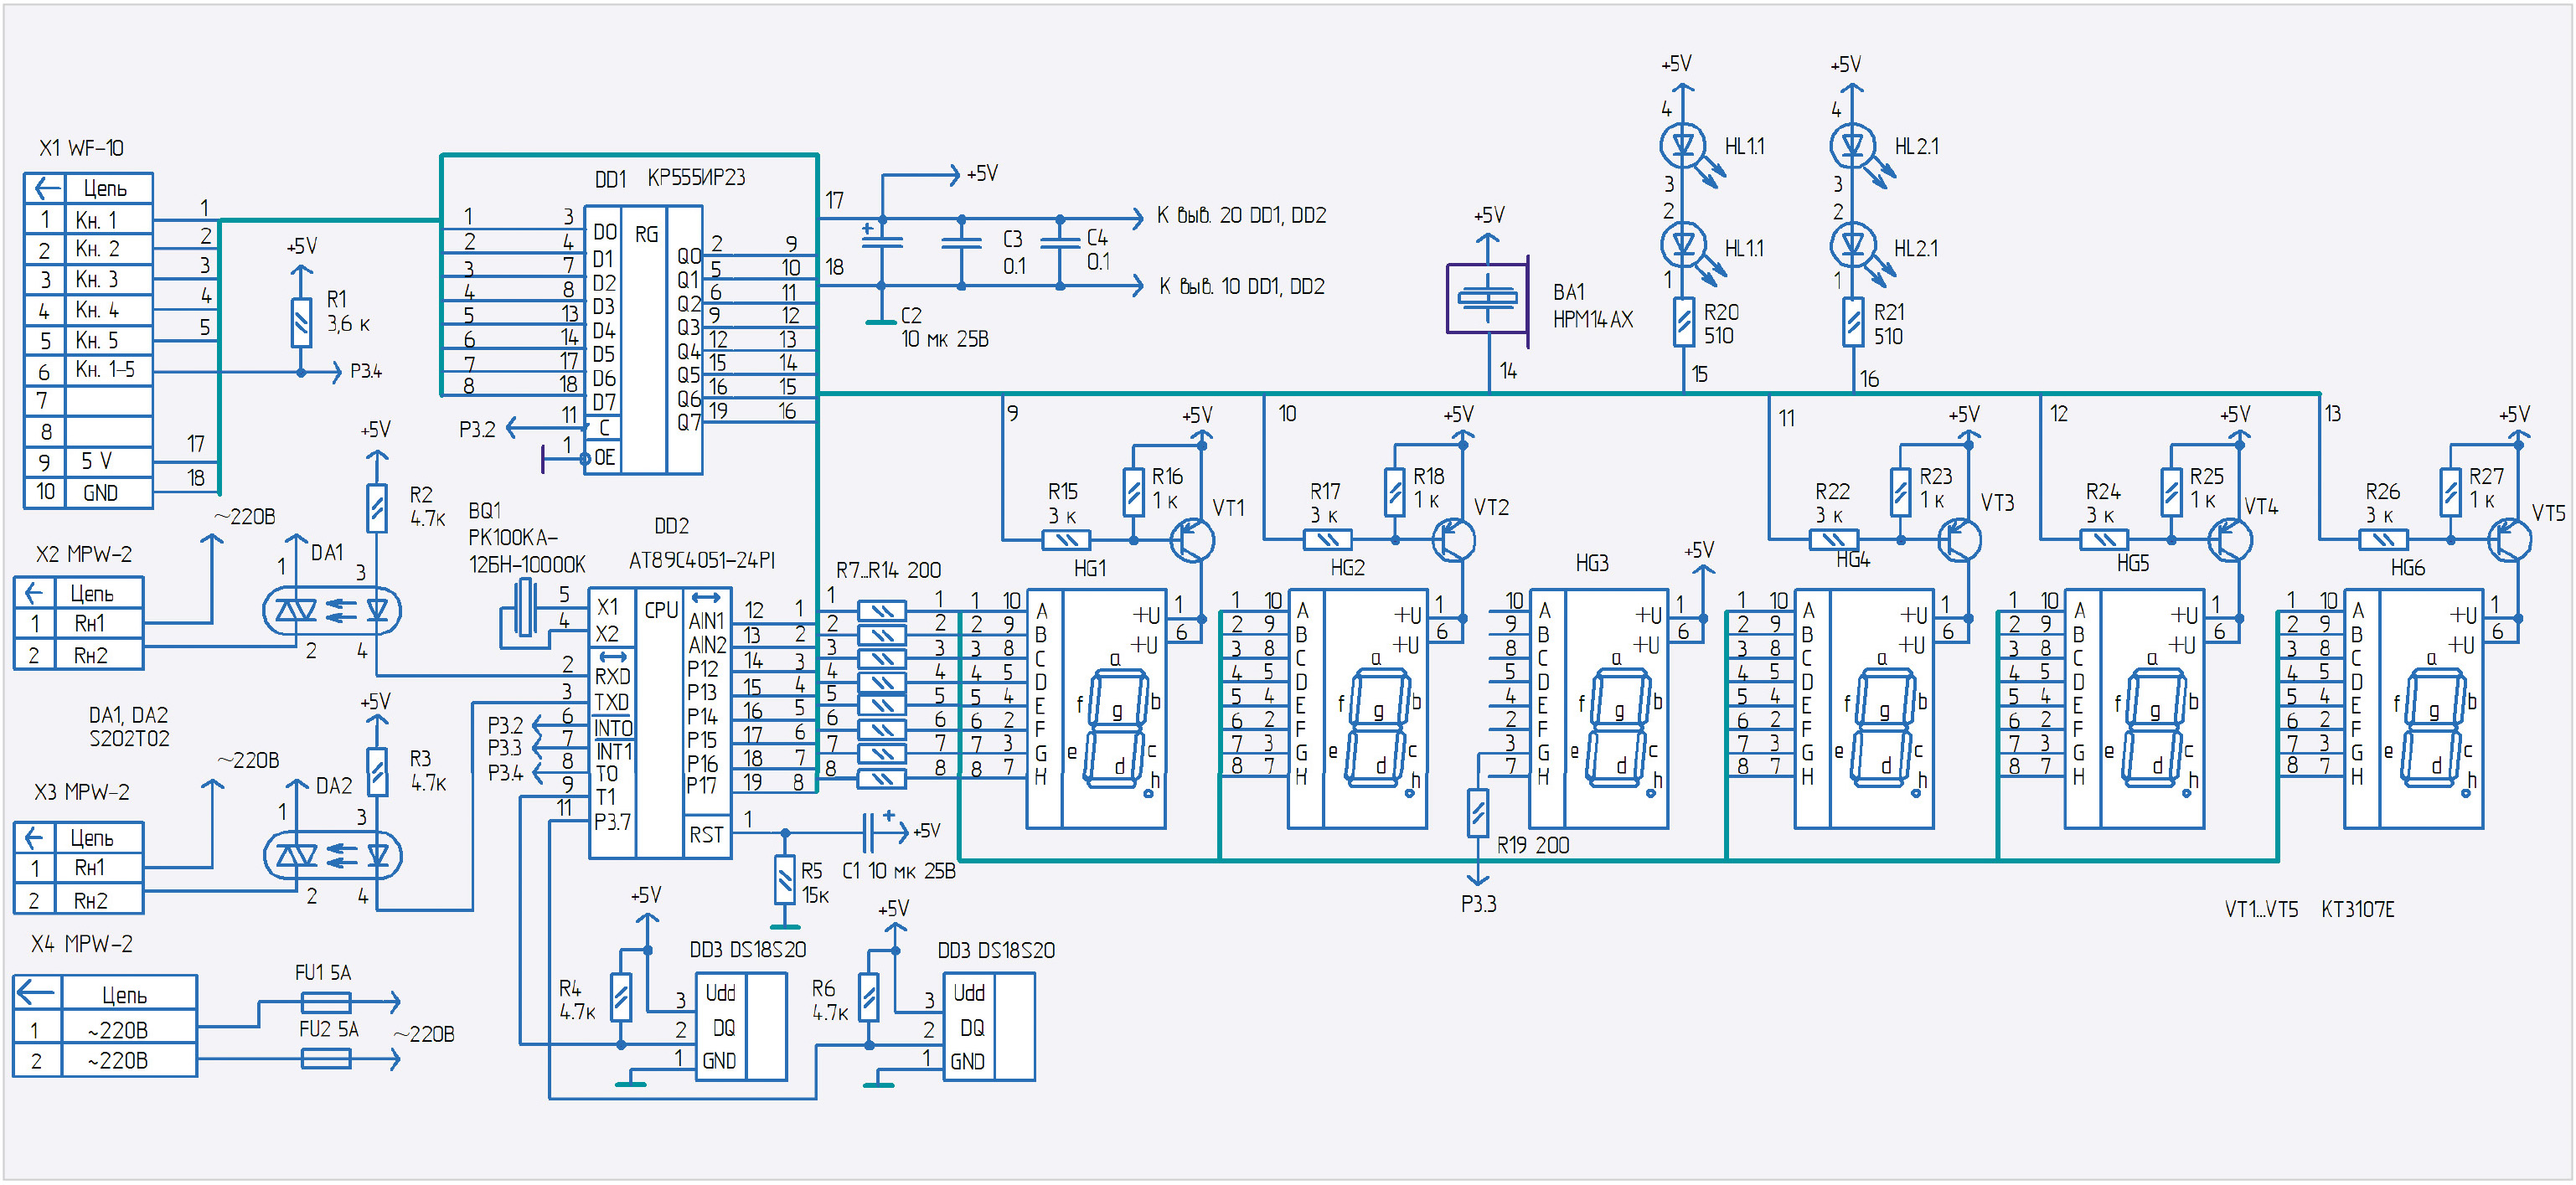Click the VT1 transistor symbol
Screen dimensions: 2576x1185
click(1192, 540)
